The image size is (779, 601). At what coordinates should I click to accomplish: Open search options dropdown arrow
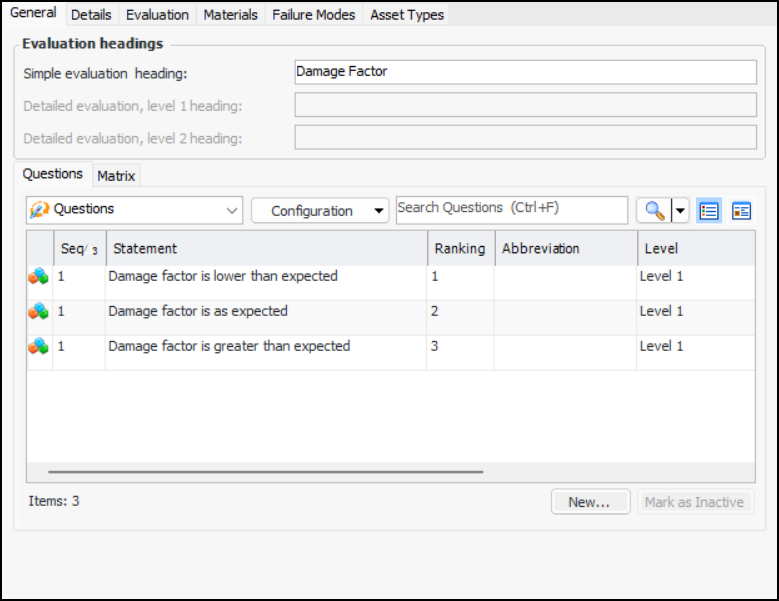click(681, 211)
